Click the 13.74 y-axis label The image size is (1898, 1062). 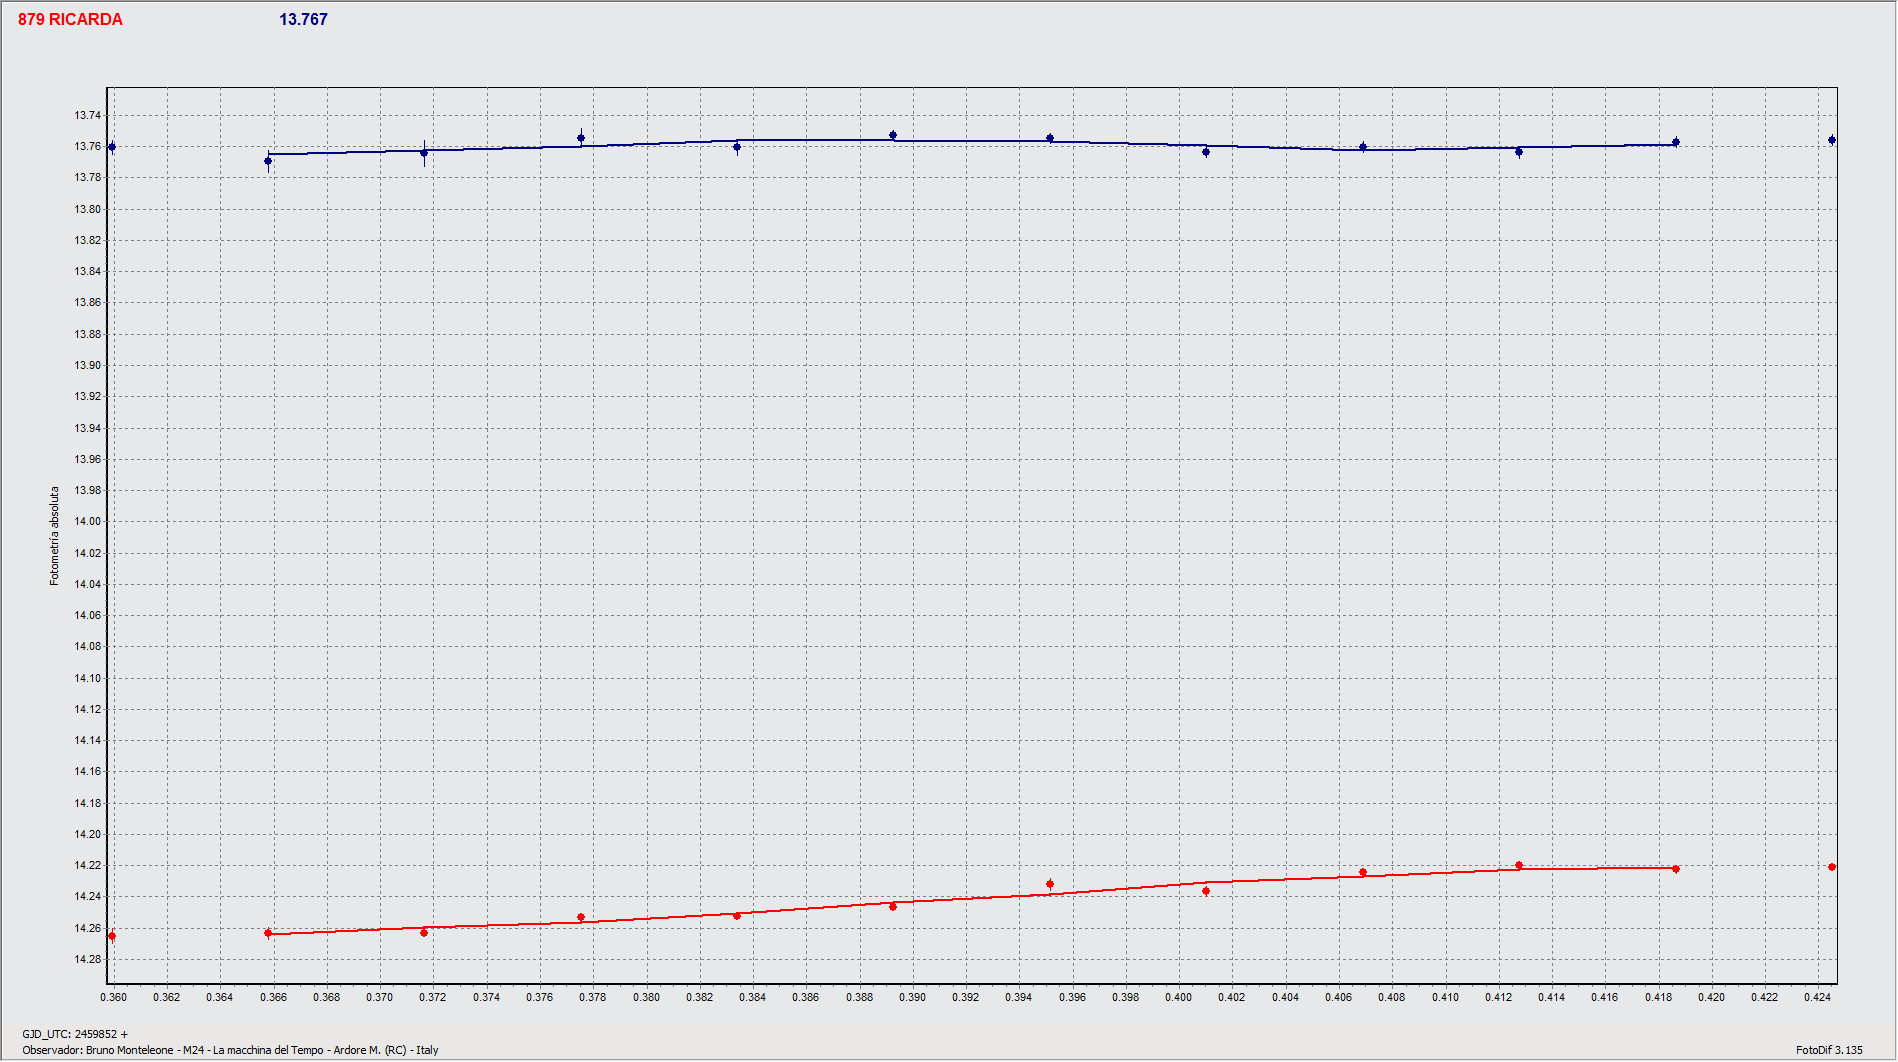[87, 115]
